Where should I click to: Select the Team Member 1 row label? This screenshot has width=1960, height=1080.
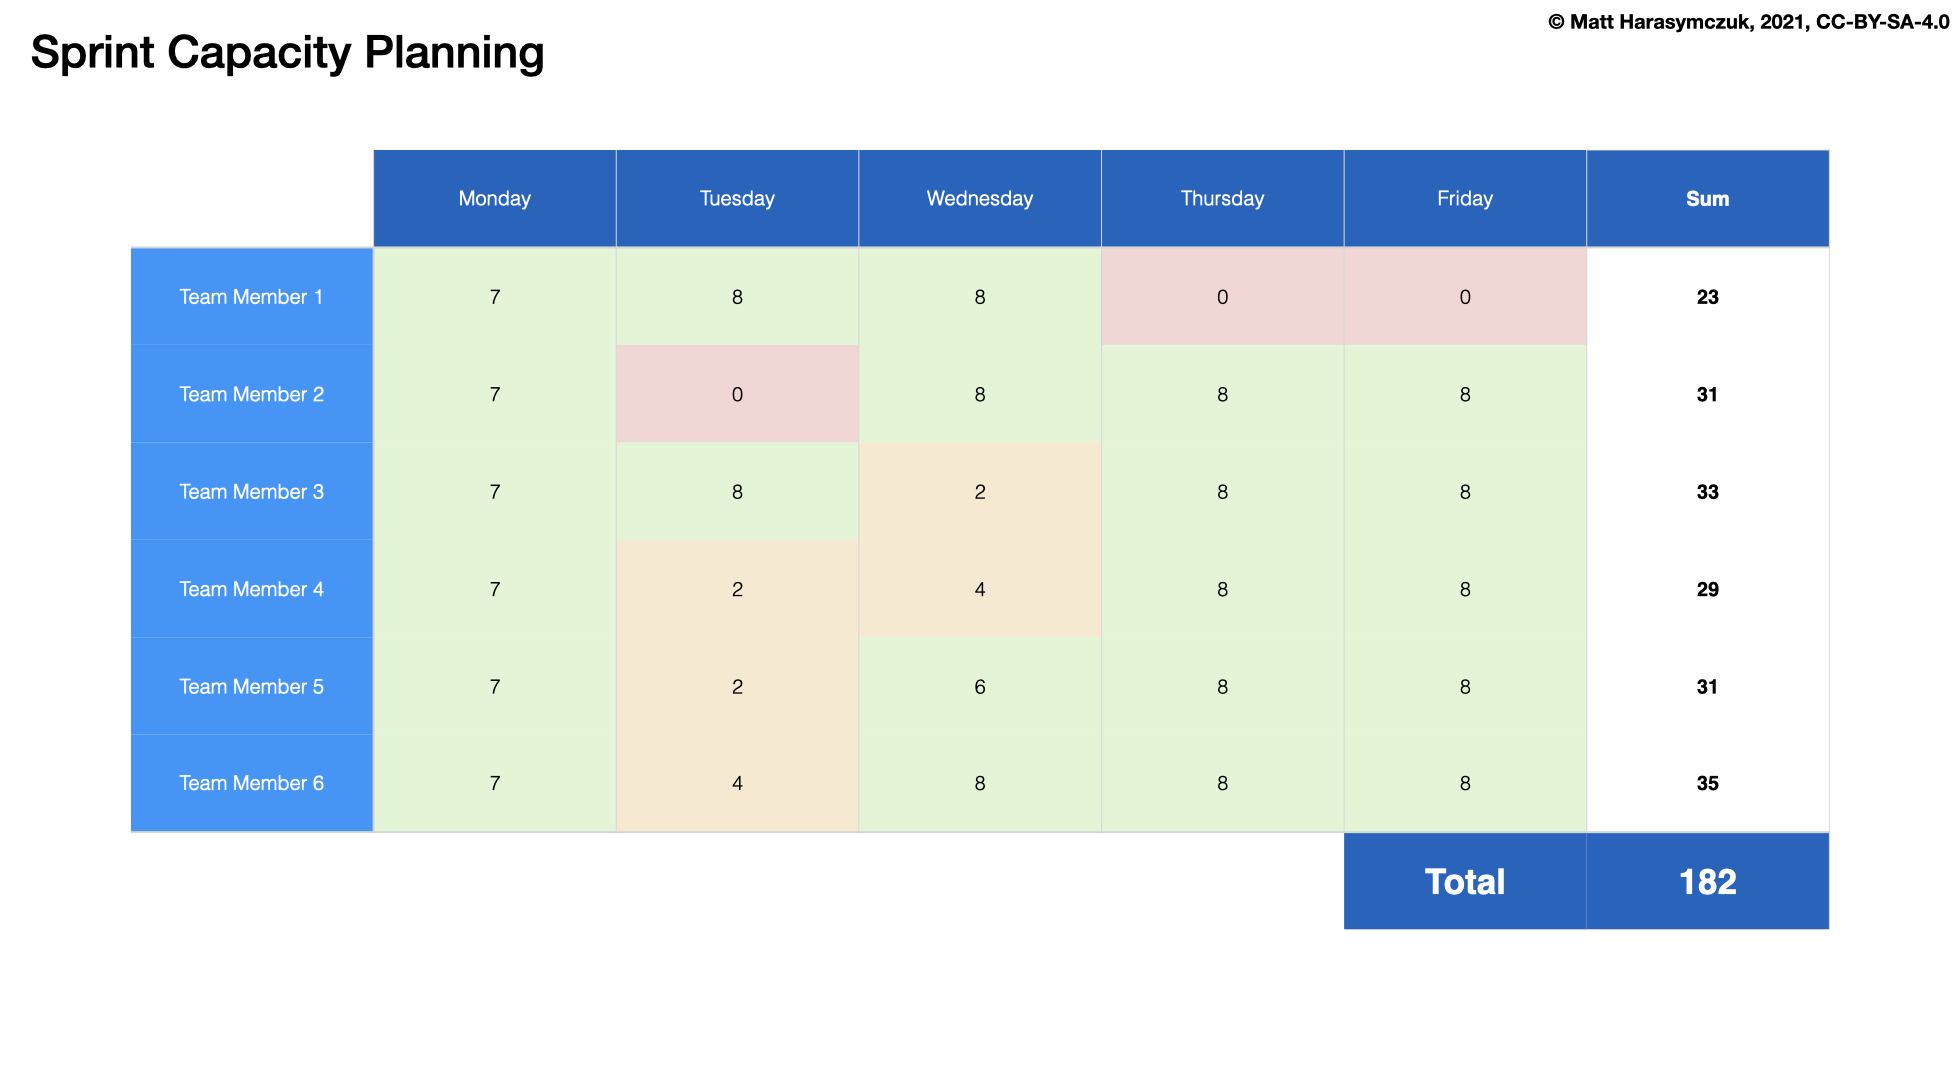tap(251, 296)
